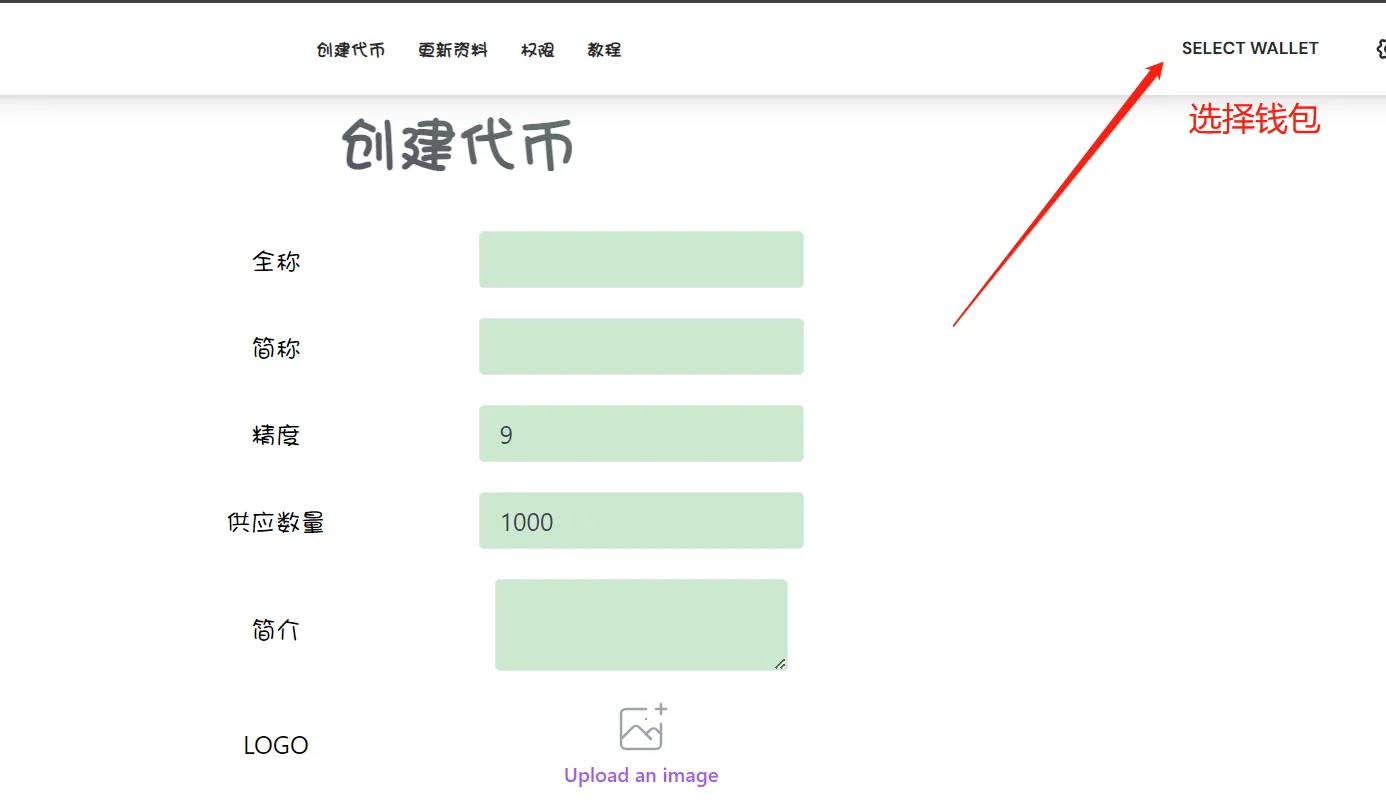The width and height of the screenshot is (1386, 808).
Task: Click the settings gear icon at top right
Action: click(1380, 48)
